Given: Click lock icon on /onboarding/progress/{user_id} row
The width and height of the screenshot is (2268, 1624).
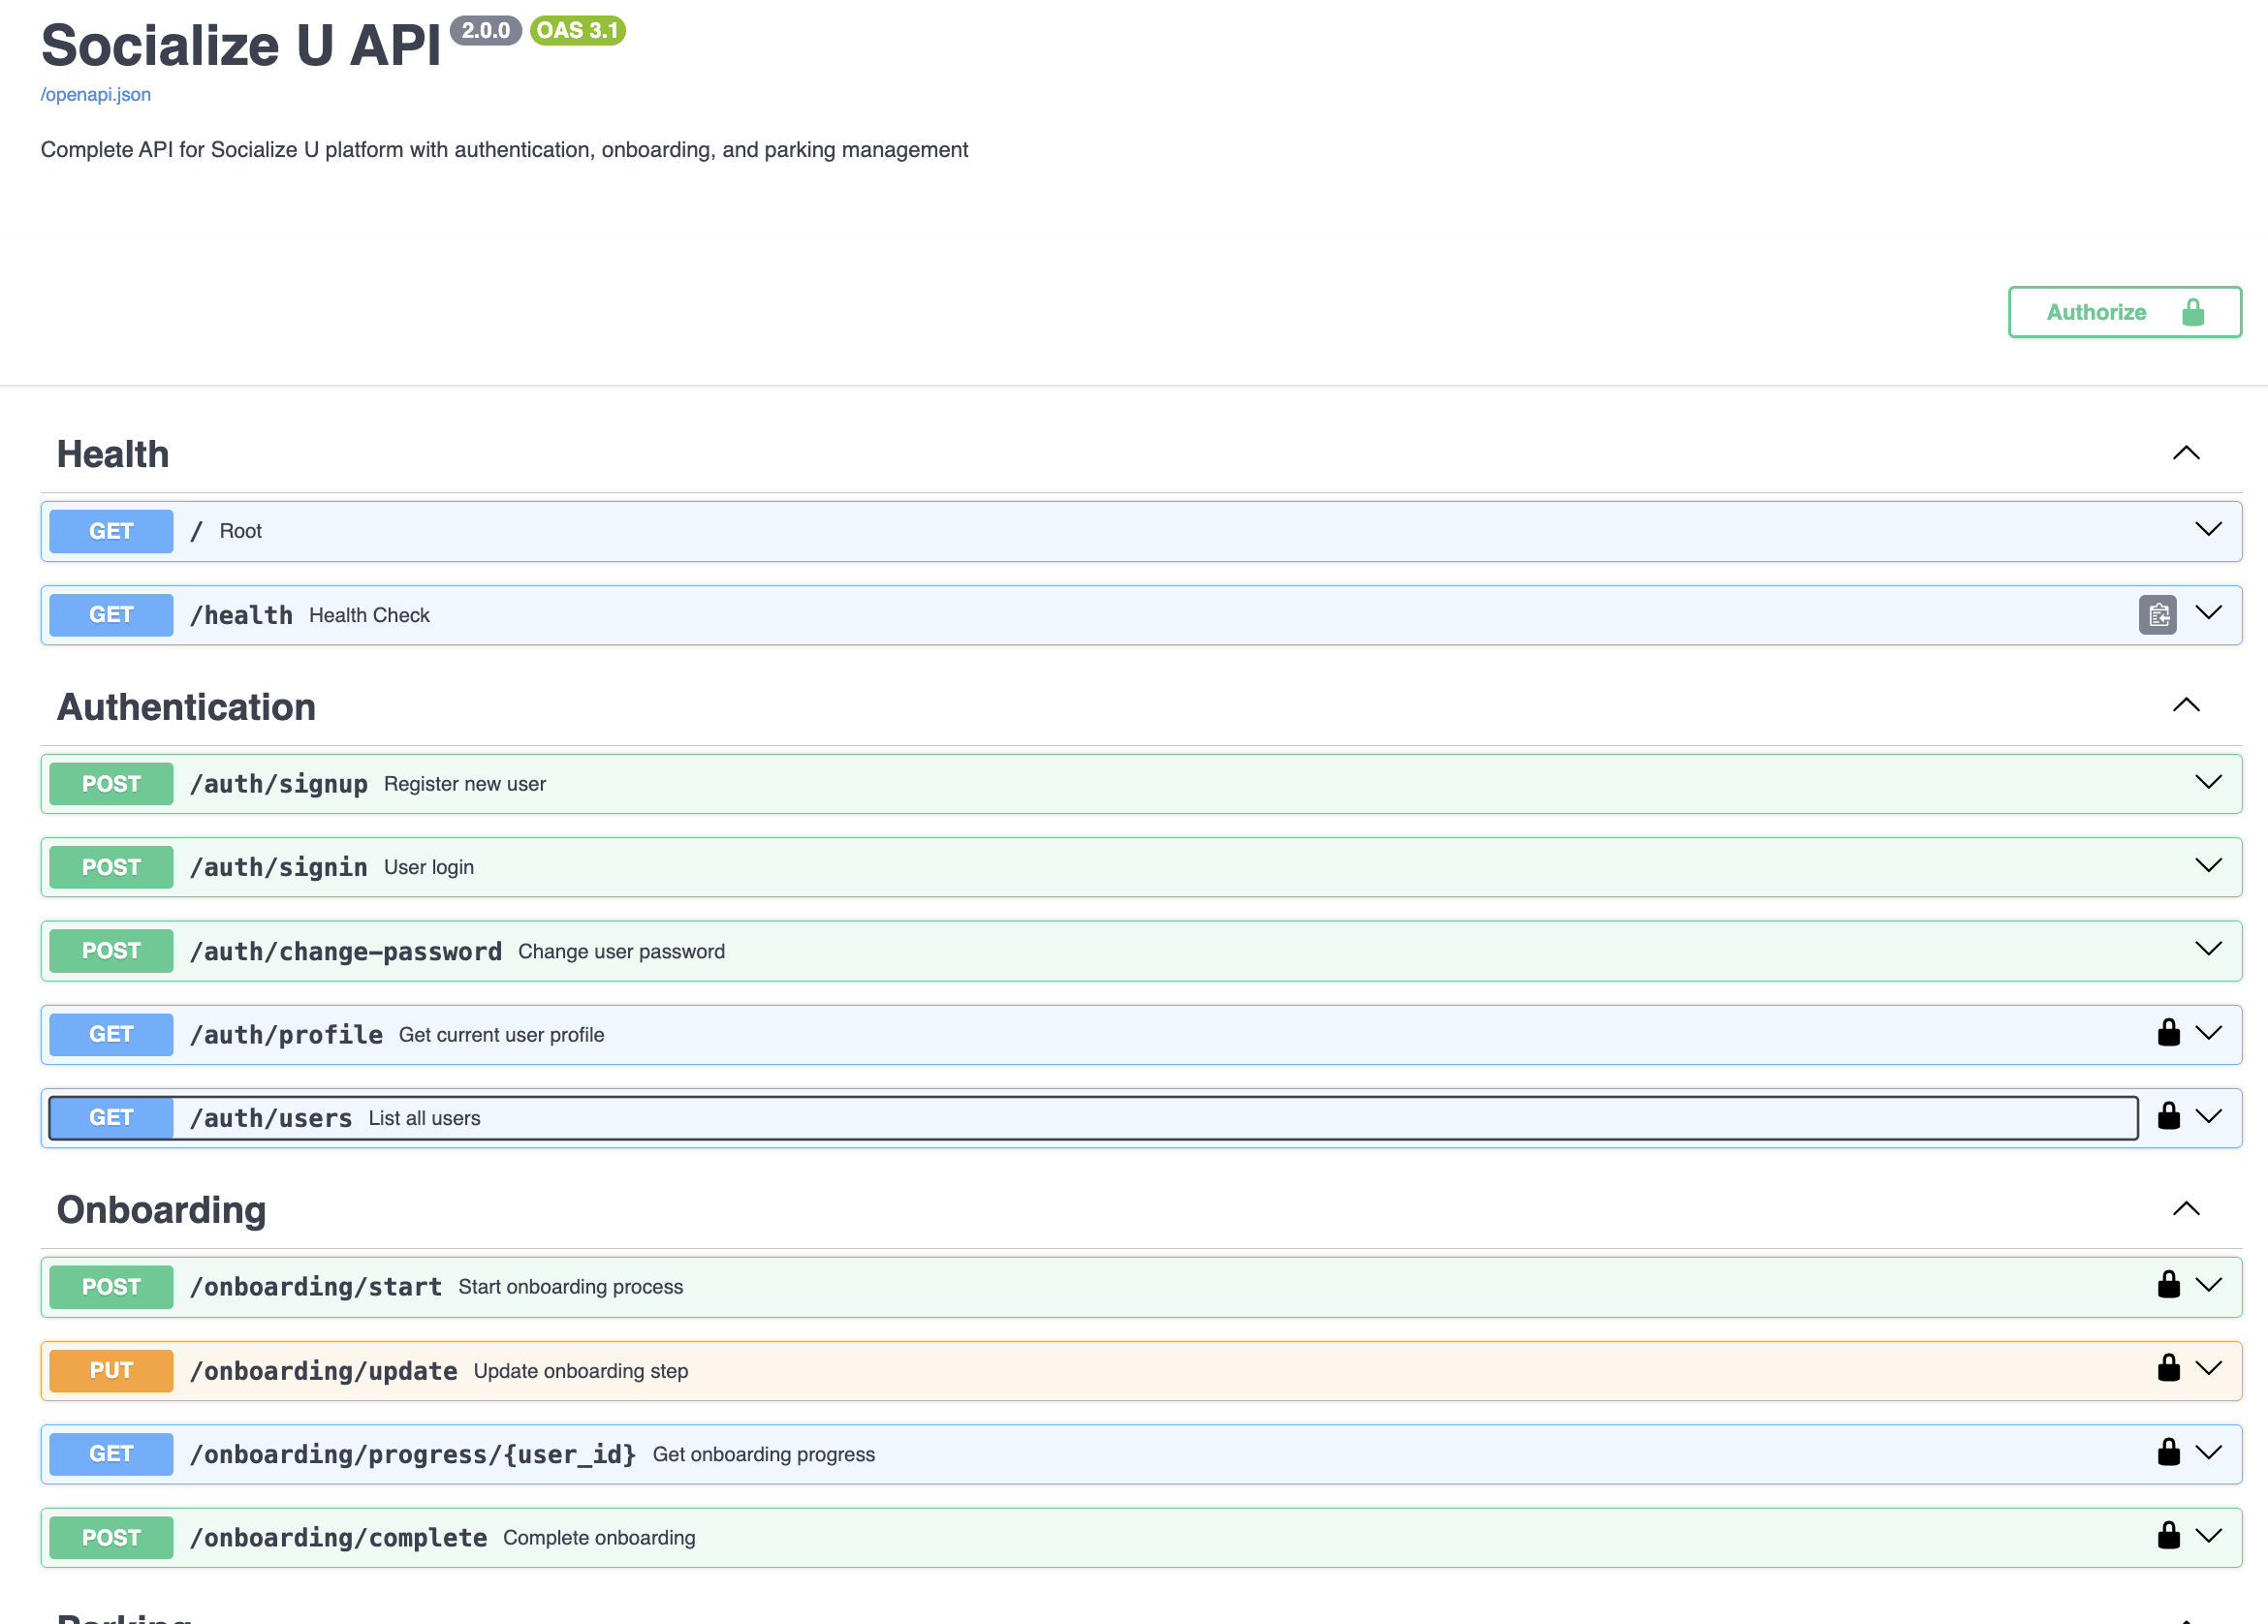Looking at the screenshot, I should [2168, 1452].
